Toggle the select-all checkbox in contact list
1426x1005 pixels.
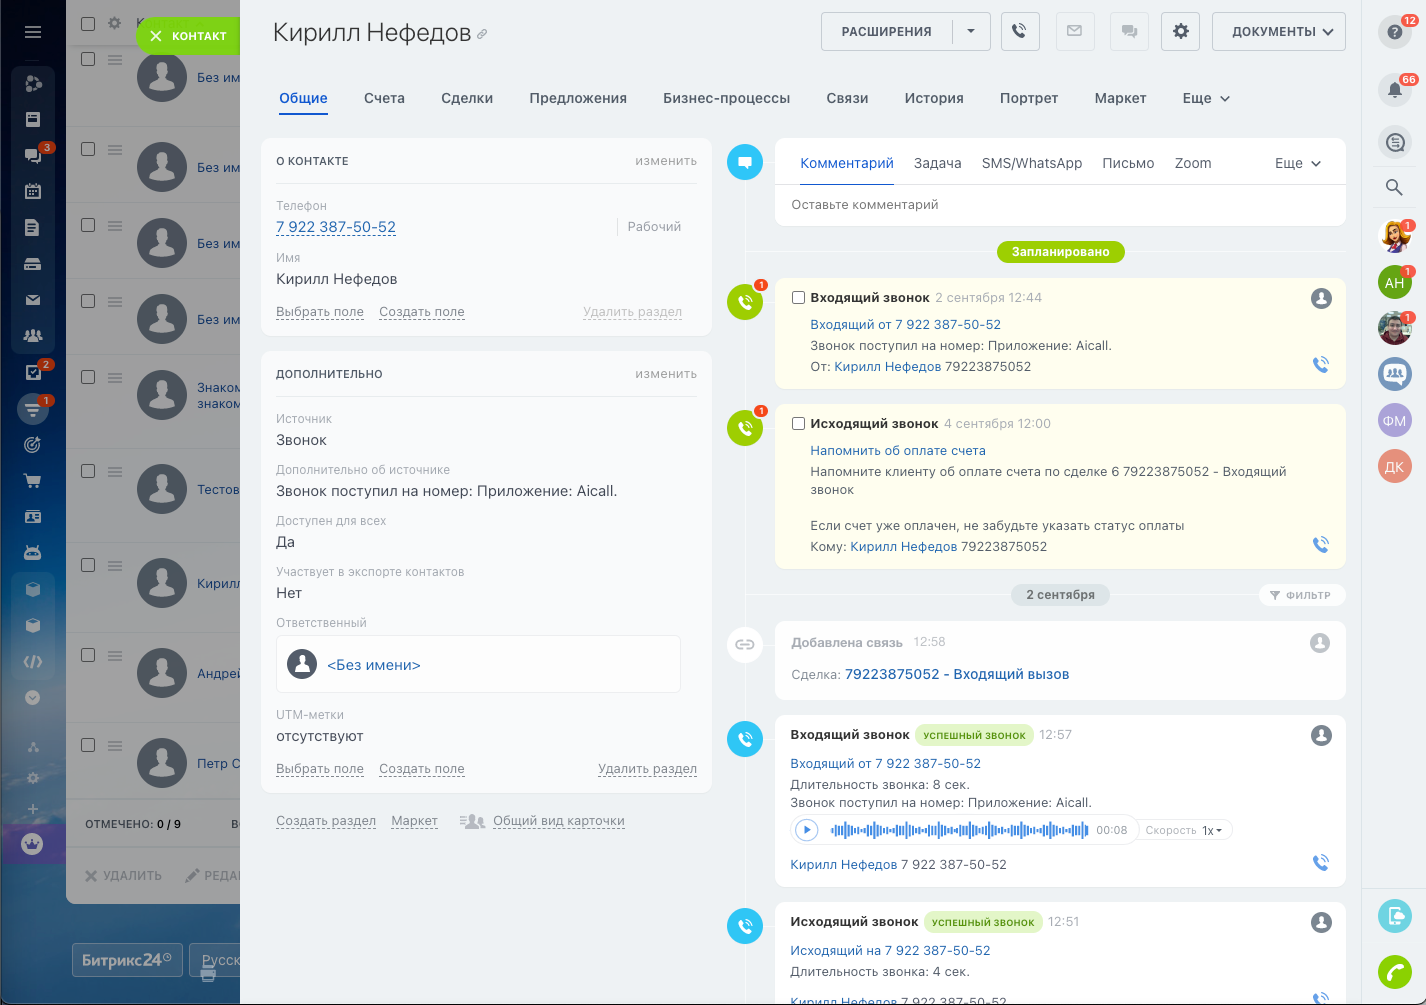[x=88, y=23]
